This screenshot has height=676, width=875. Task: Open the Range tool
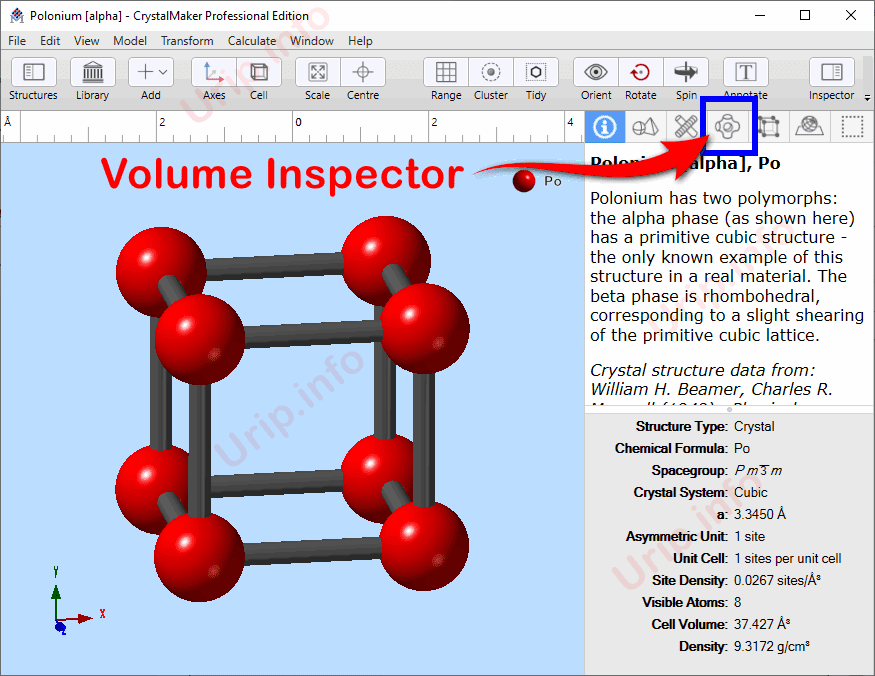click(446, 72)
